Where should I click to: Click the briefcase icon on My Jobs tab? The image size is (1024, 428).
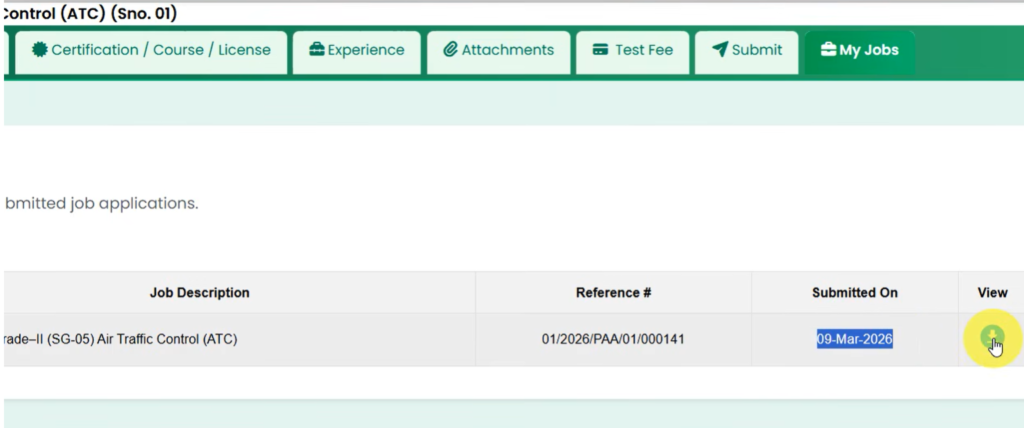[828, 50]
